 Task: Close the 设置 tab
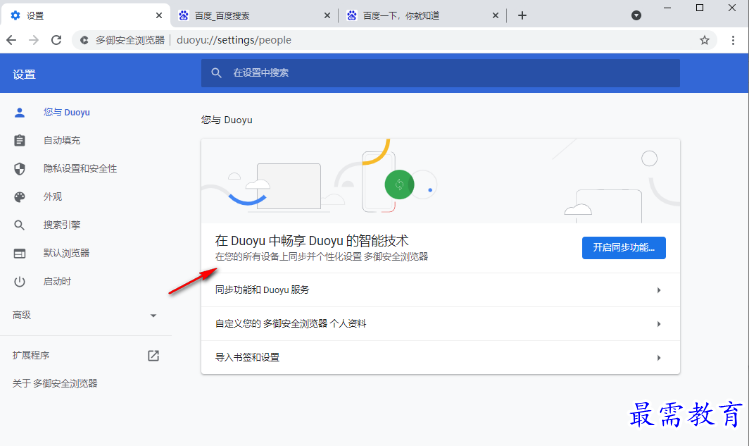tap(159, 16)
